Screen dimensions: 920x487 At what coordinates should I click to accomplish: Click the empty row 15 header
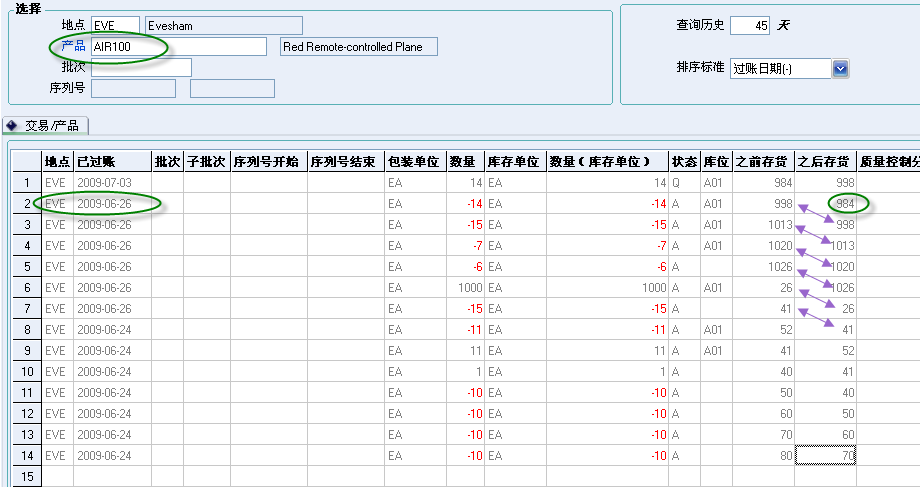[26, 477]
